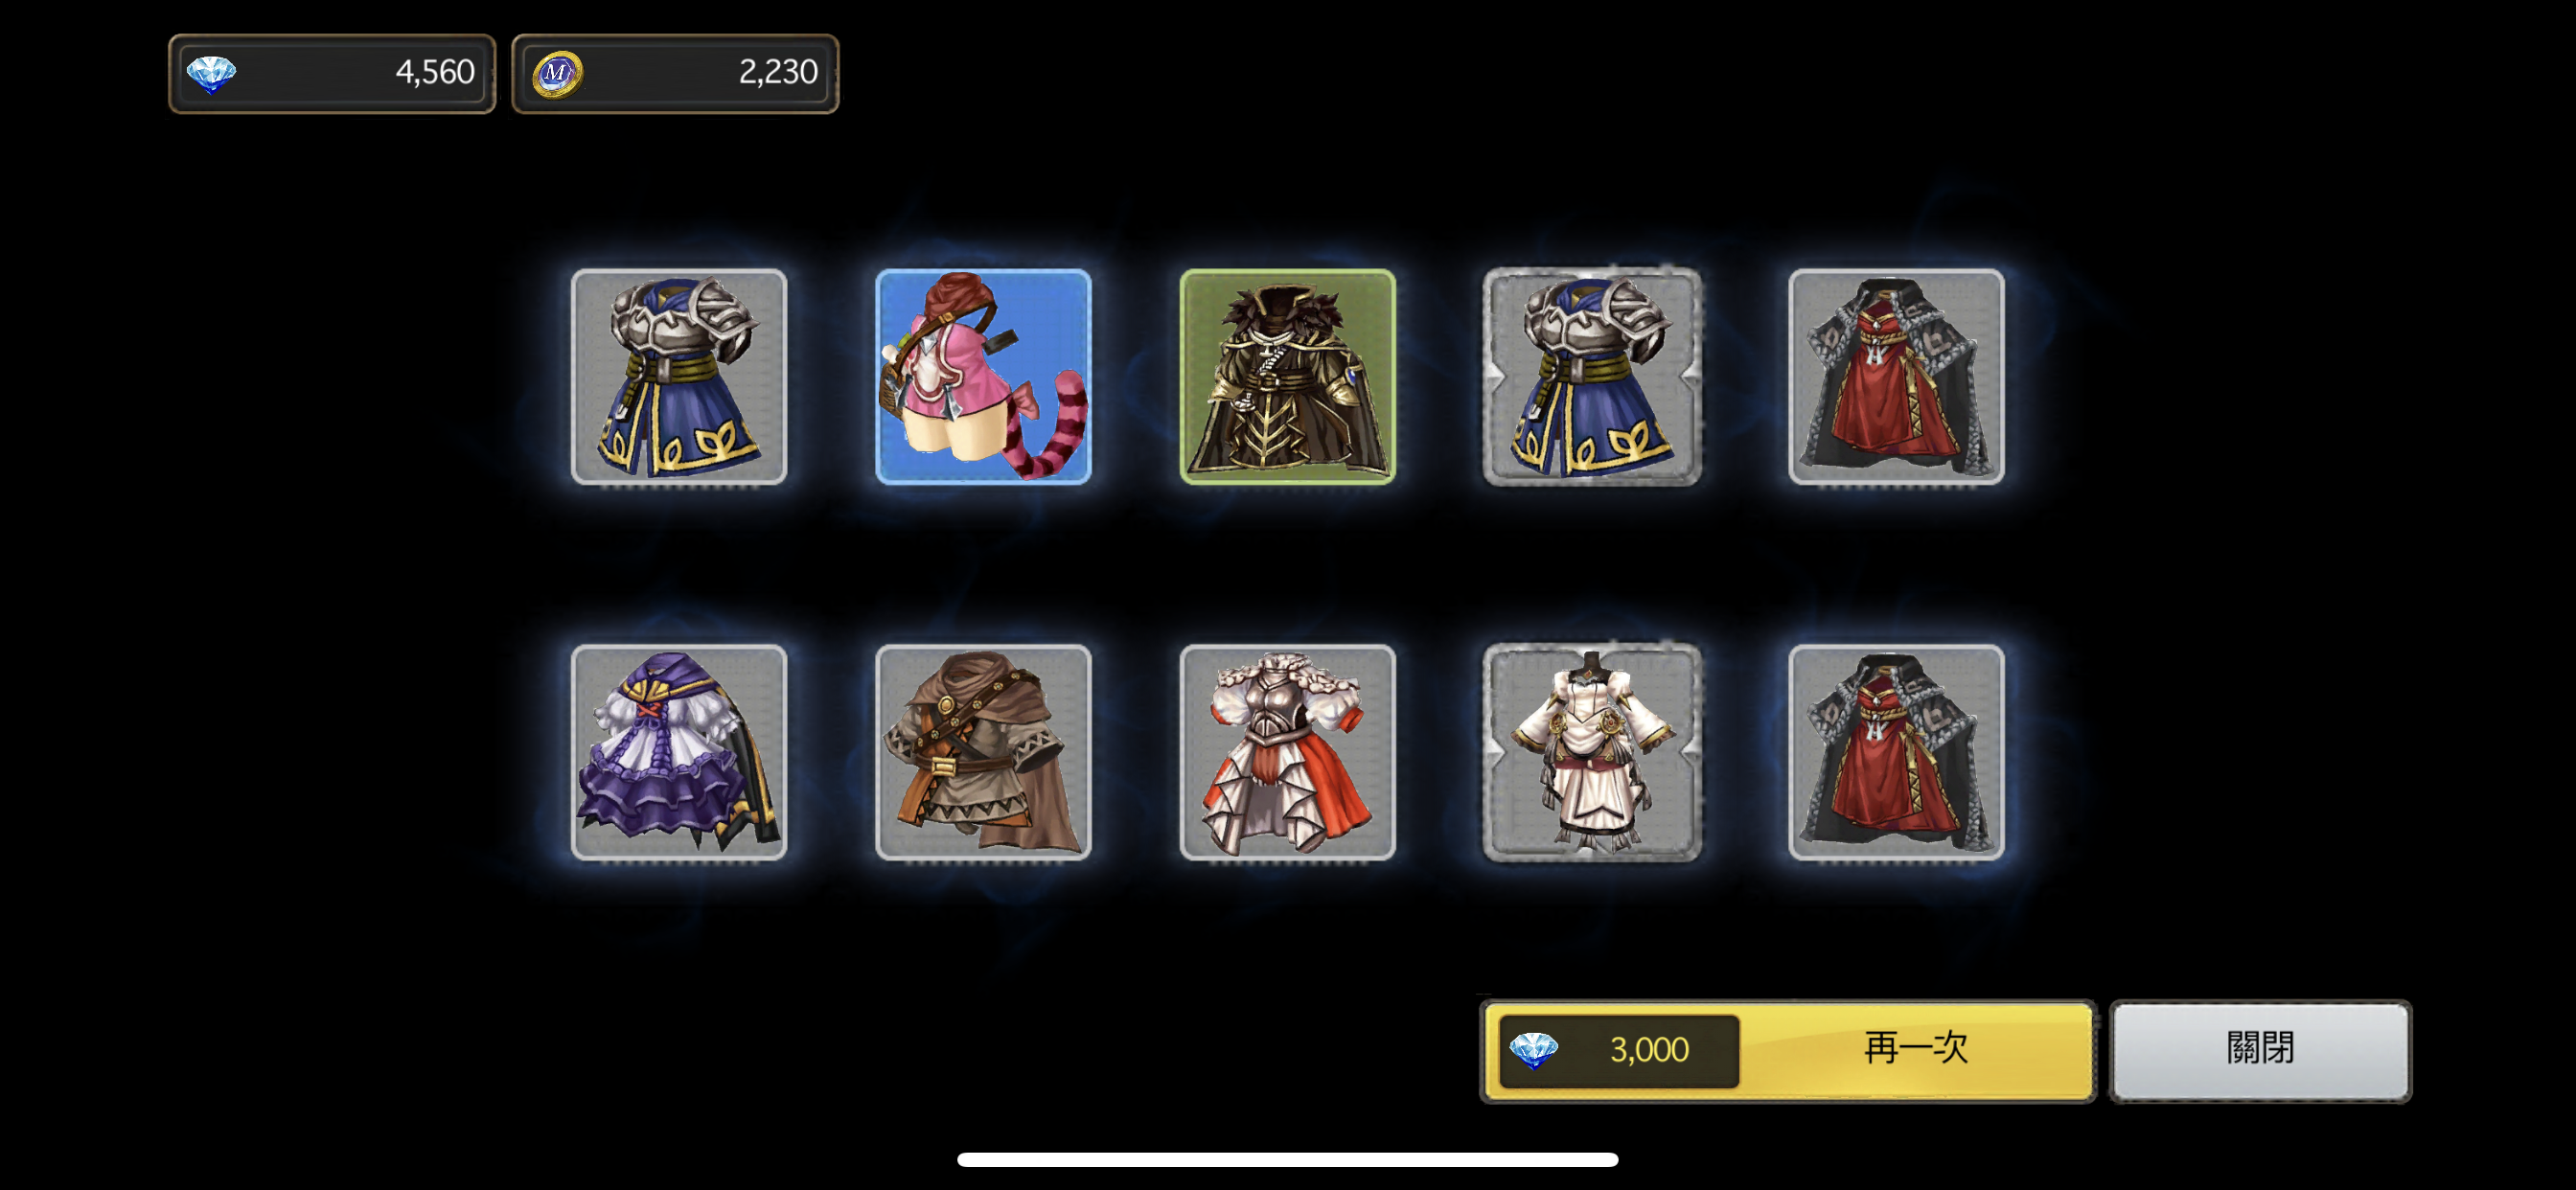Tap the diamond icon on the draw button
Screen dimensions: 2576x1190
[x=1533, y=1050]
